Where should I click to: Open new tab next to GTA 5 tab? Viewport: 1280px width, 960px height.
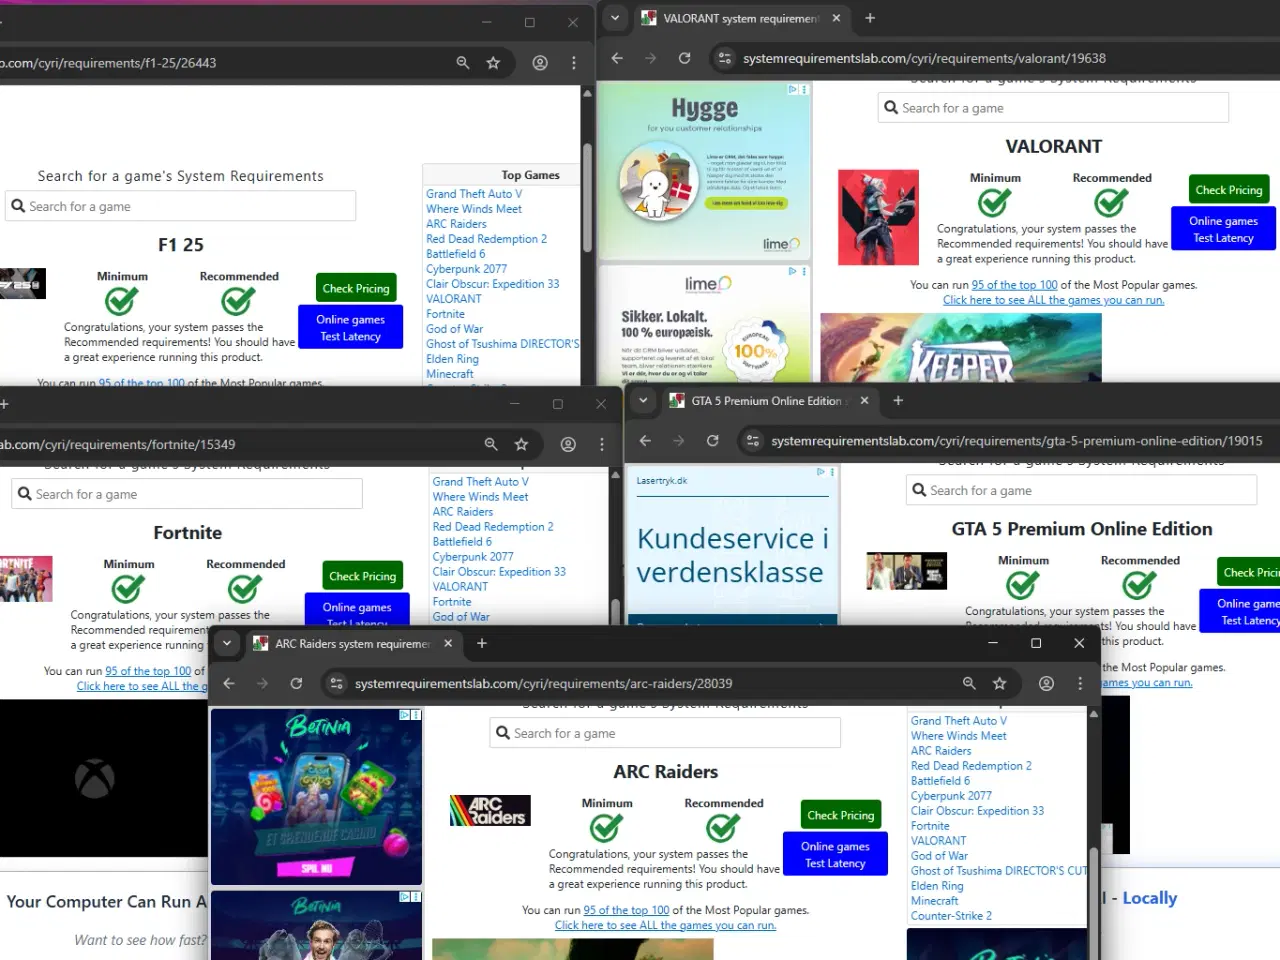898,401
